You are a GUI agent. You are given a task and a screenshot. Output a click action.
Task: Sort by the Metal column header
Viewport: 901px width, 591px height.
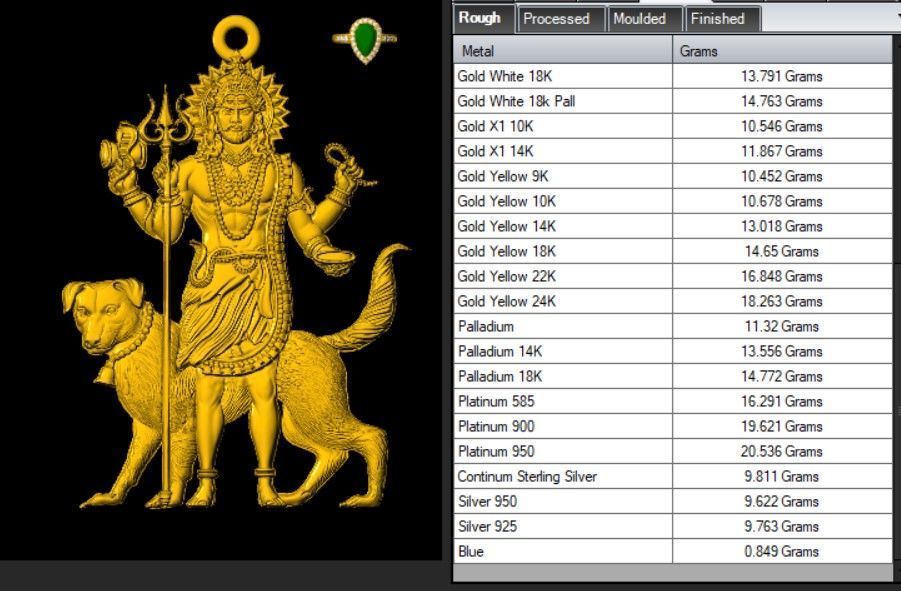[563, 51]
